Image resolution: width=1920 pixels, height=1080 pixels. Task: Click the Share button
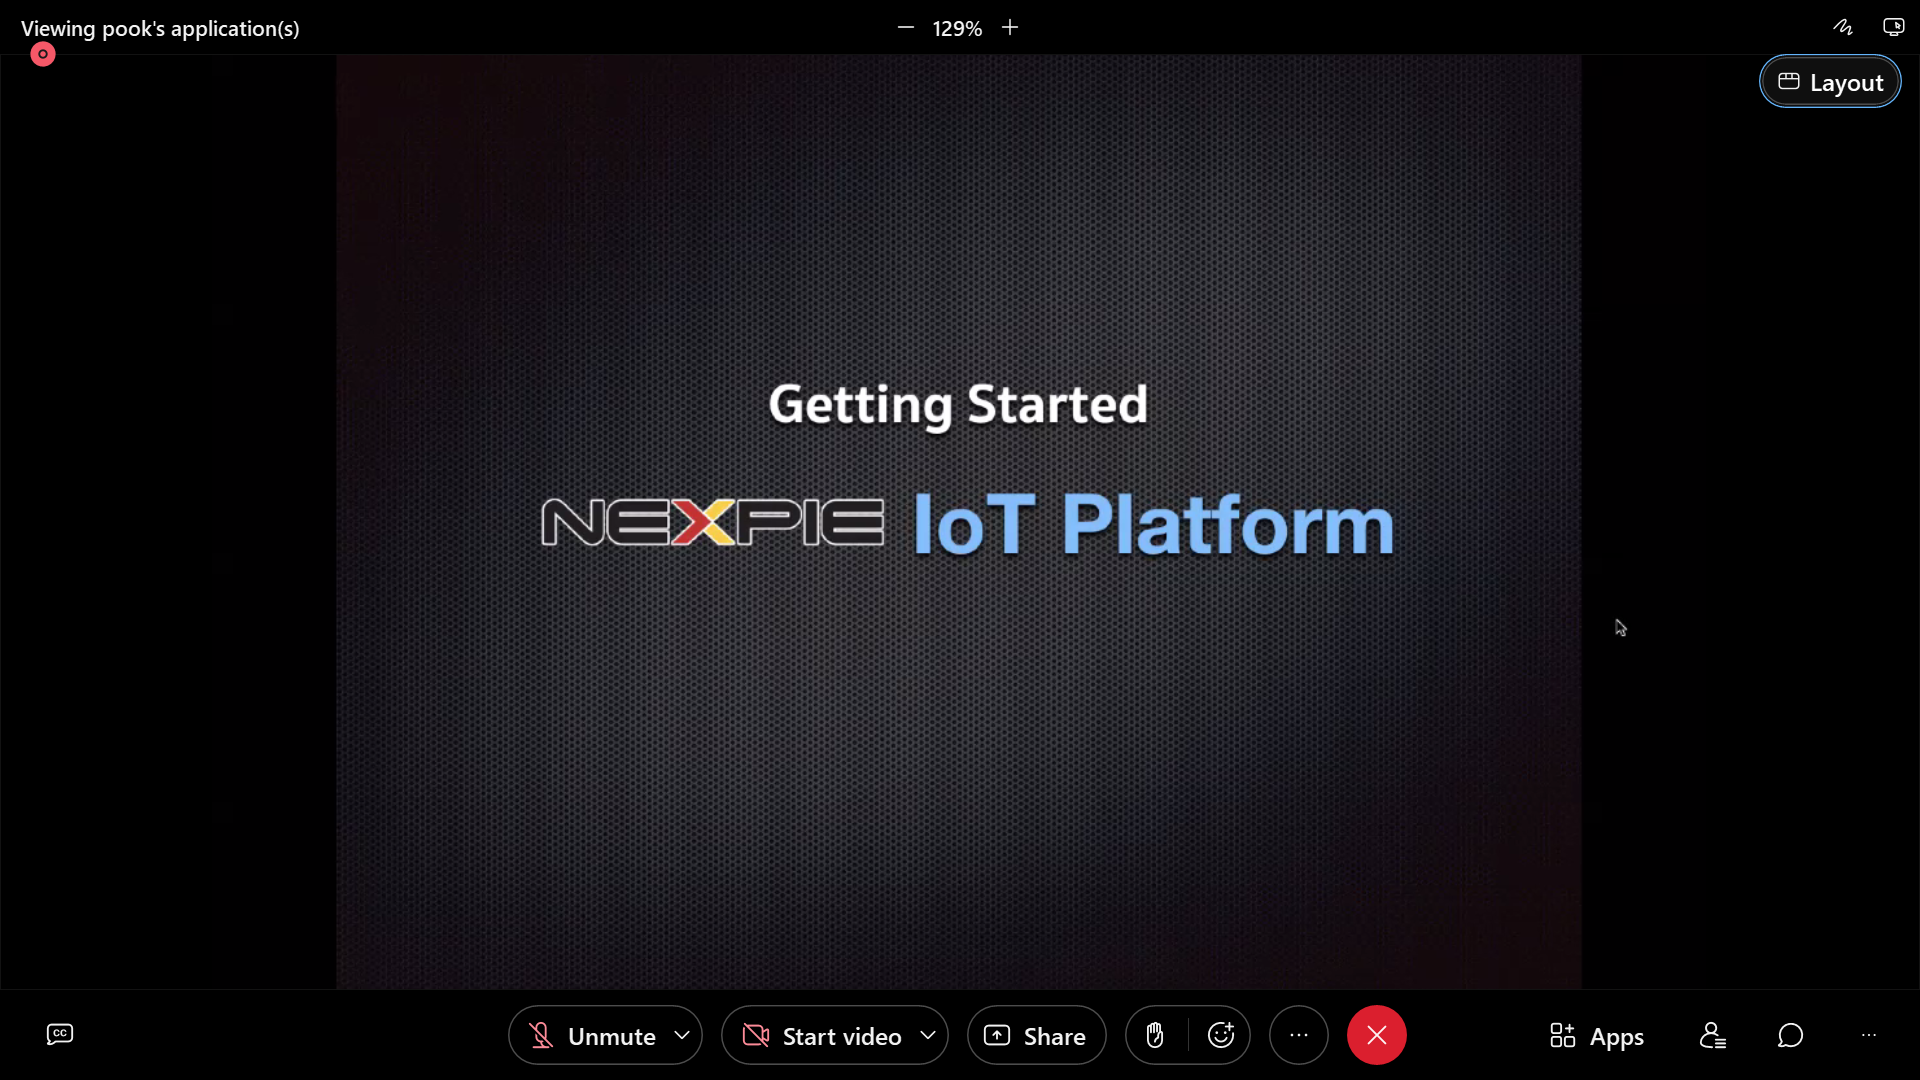click(1036, 1036)
